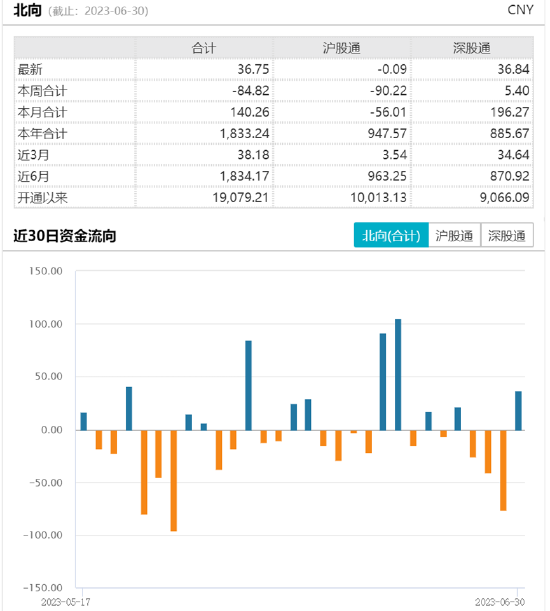Click the 沪股通 table column header
The width and height of the screenshot is (550, 611).
(x=341, y=48)
